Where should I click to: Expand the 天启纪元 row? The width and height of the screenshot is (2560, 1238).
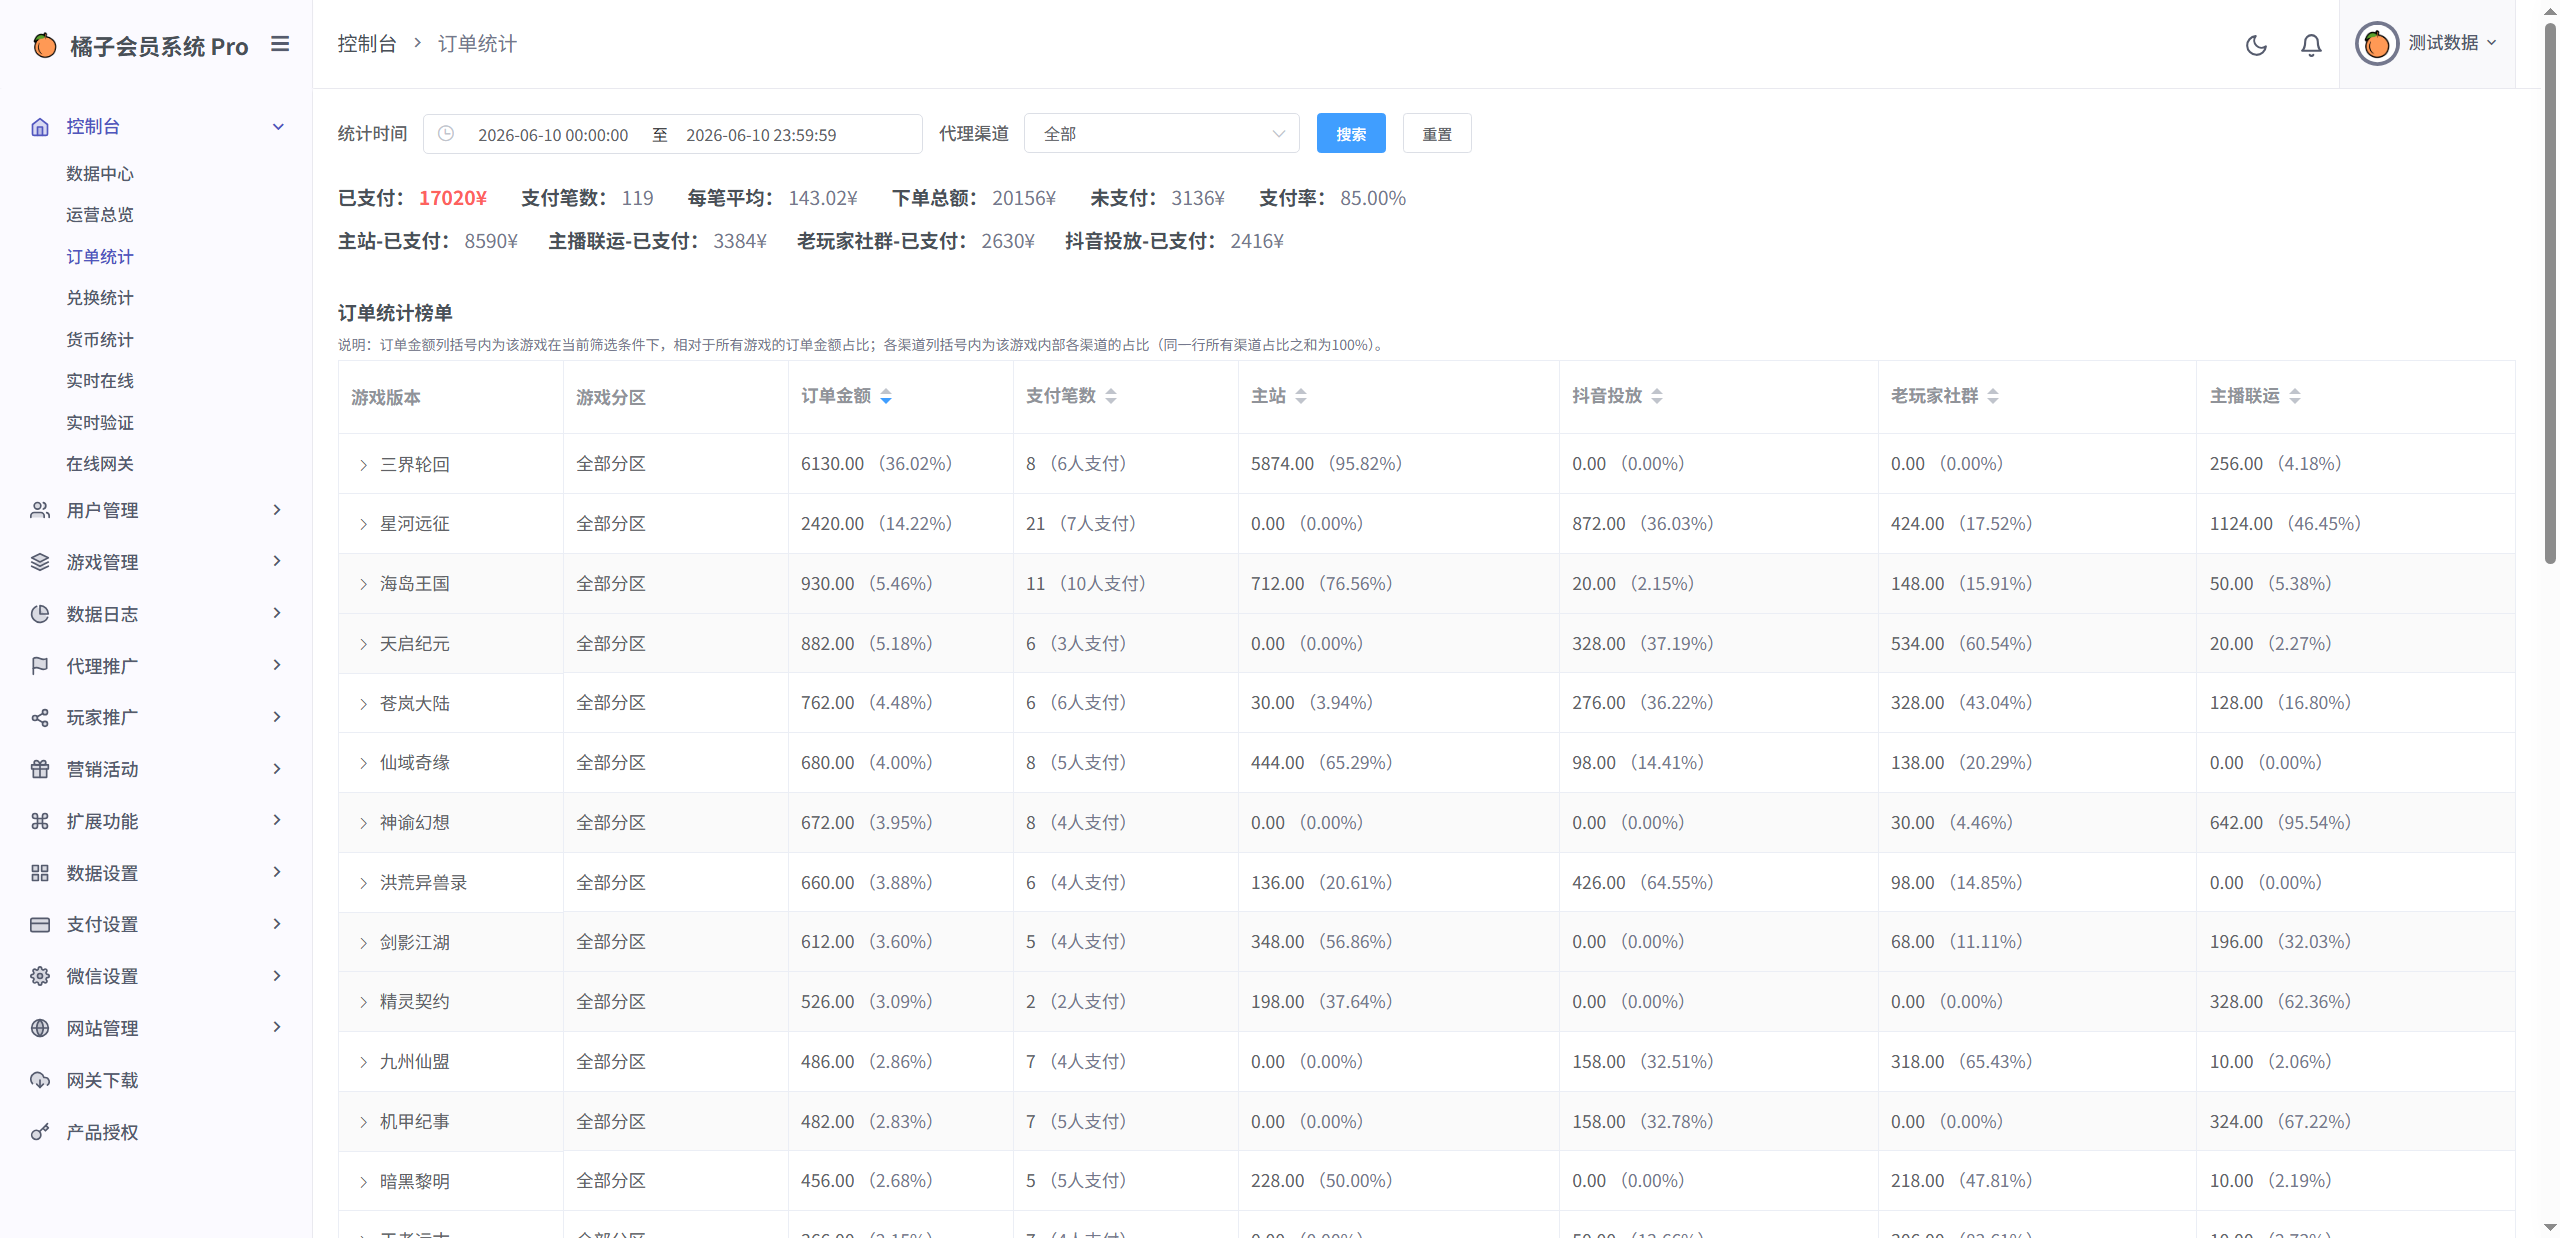(x=363, y=644)
